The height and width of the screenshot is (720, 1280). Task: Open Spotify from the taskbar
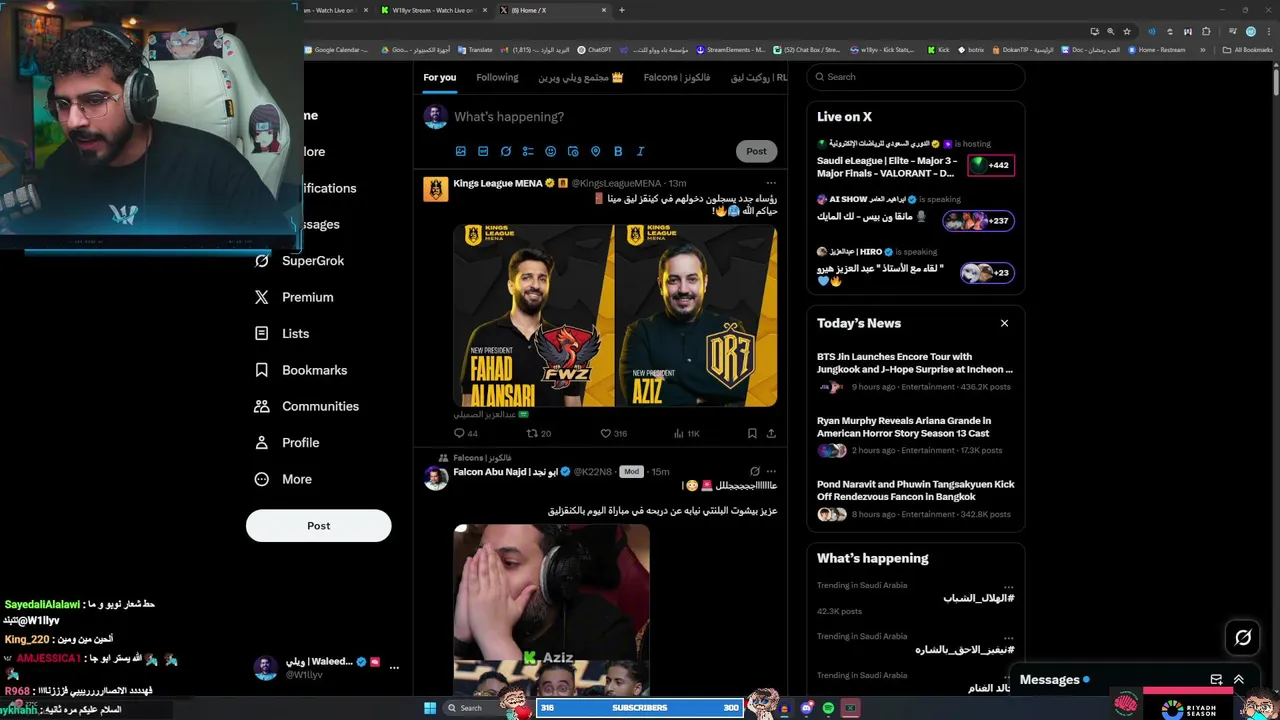pyautogui.click(x=829, y=708)
